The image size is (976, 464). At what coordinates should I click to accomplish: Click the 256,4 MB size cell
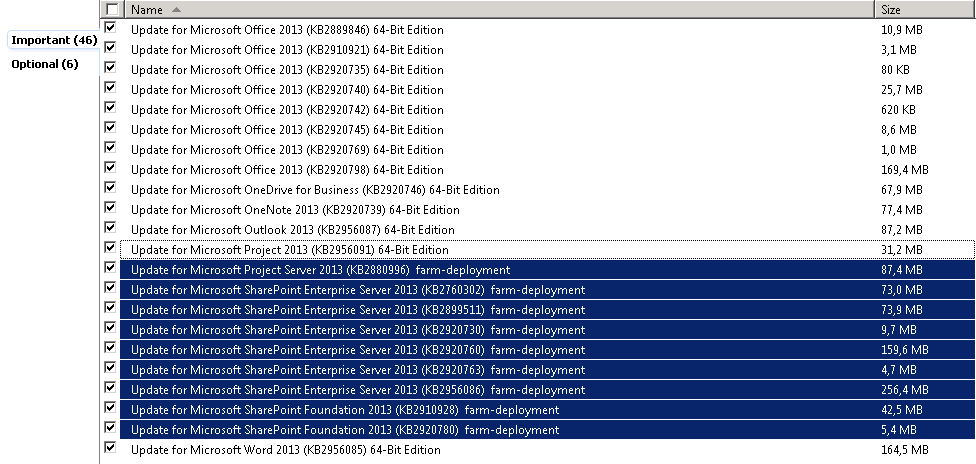point(904,390)
